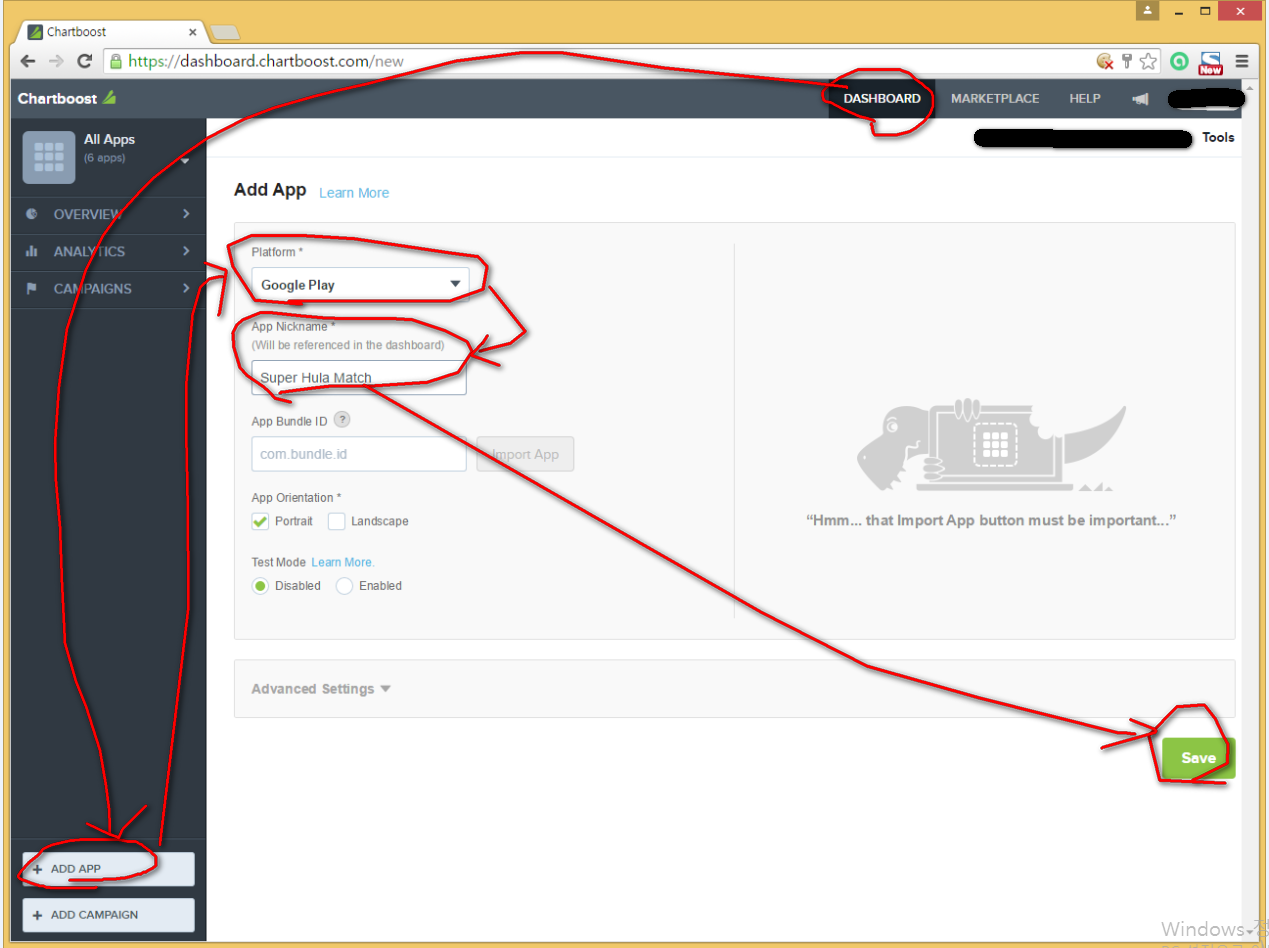The width and height of the screenshot is (1269, 948).
Task: Expand Advanced Settings section
Action: point(321,689)
